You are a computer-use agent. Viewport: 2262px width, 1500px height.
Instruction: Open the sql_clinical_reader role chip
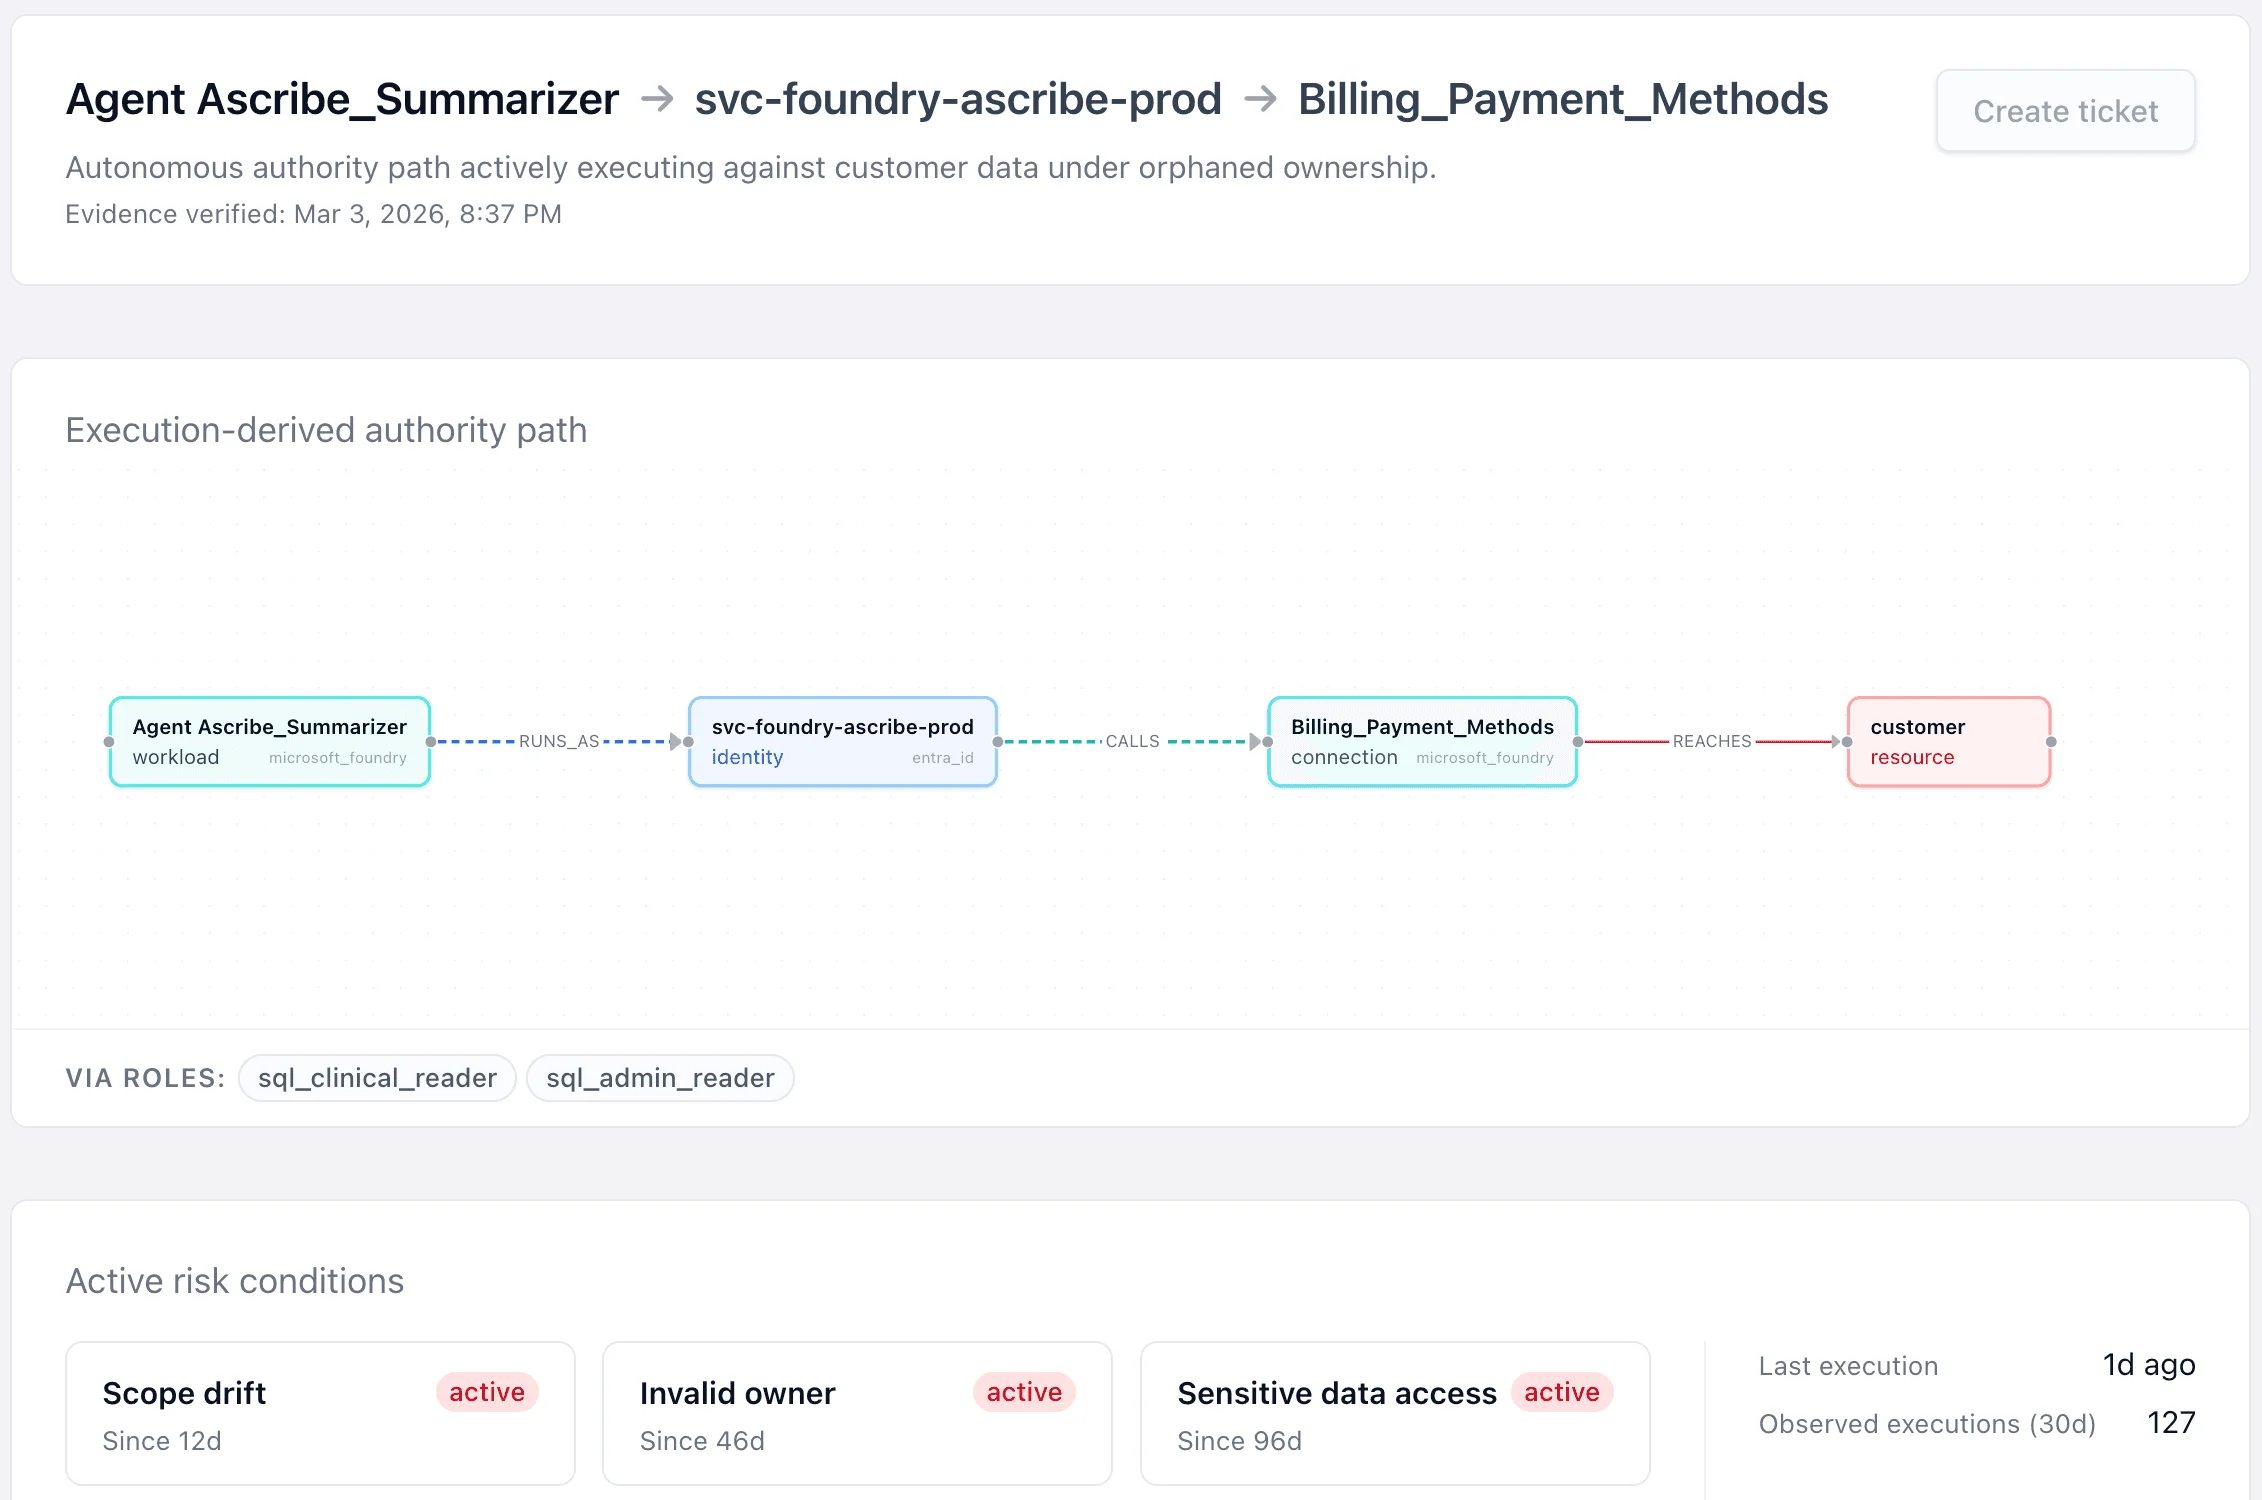(x=377, y=1077)
